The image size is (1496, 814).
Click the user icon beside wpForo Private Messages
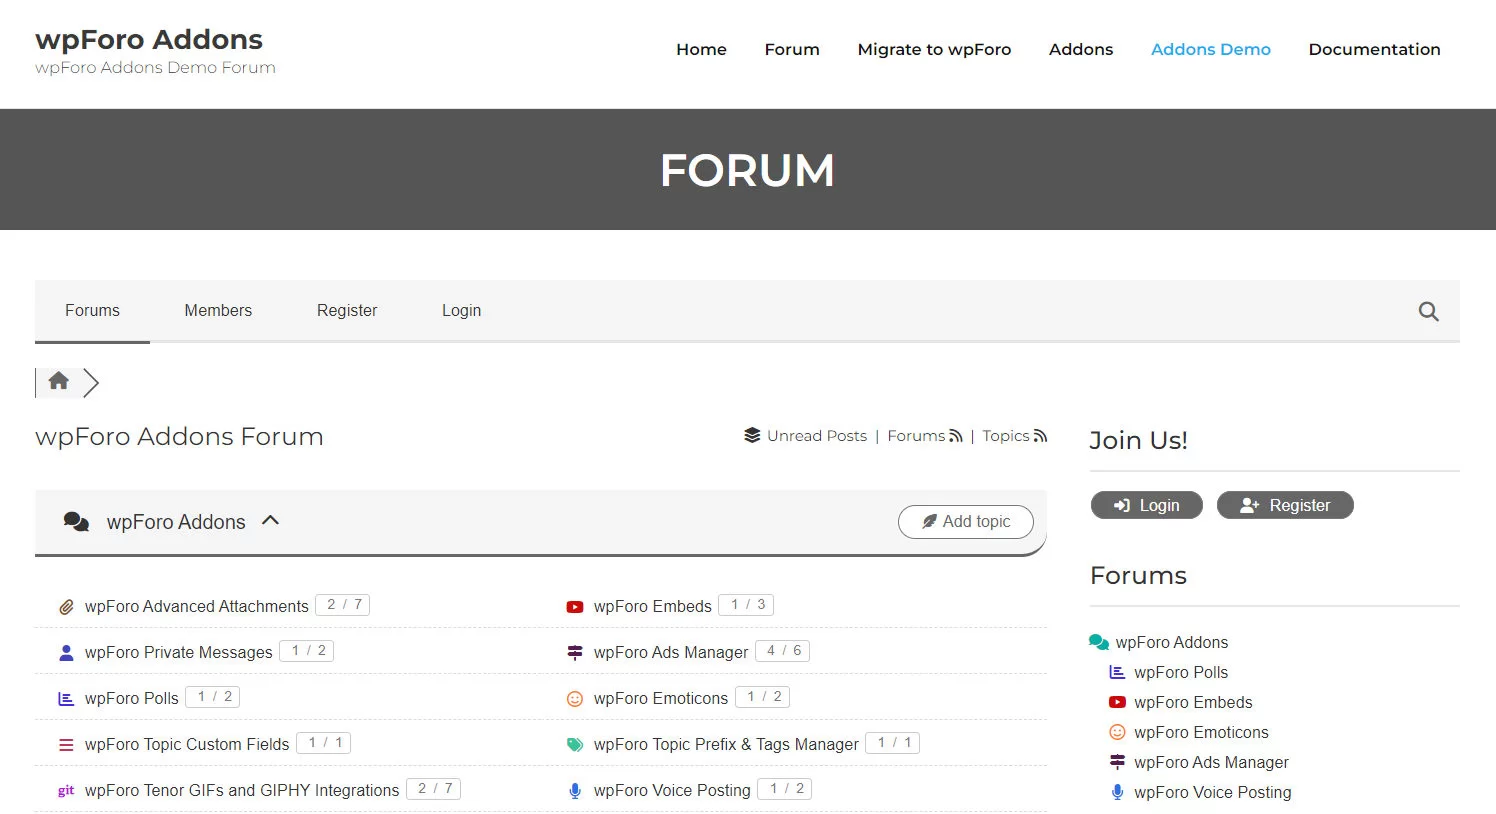66,653
